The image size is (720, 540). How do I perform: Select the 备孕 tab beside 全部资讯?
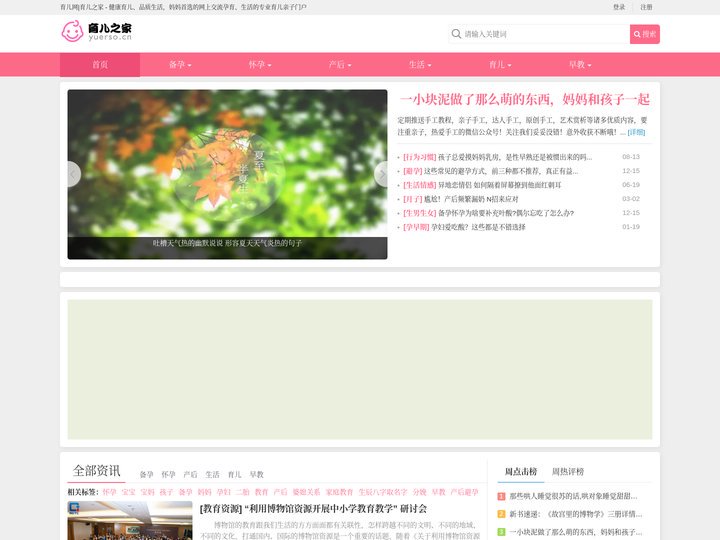146,474
